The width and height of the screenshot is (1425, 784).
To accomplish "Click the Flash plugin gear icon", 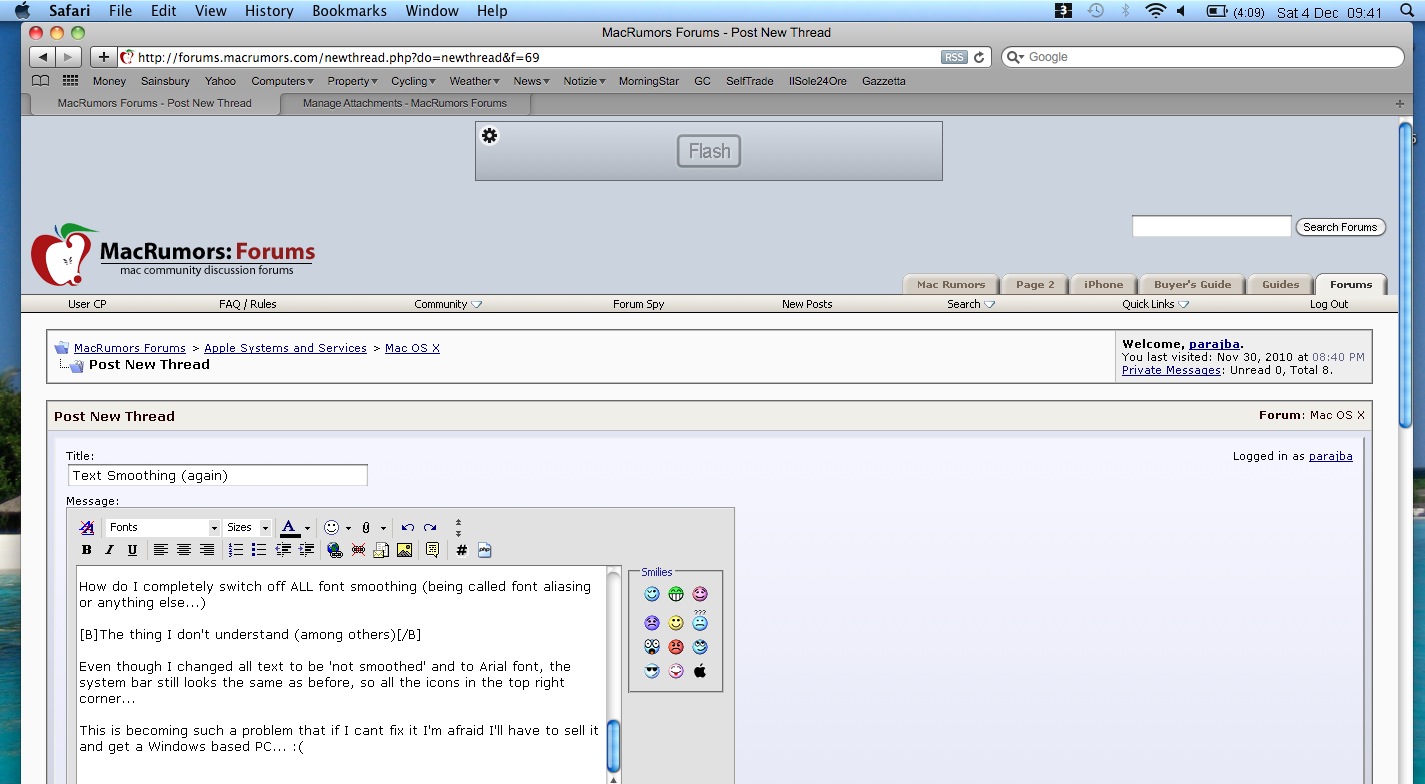I will [x=489, y=135].
